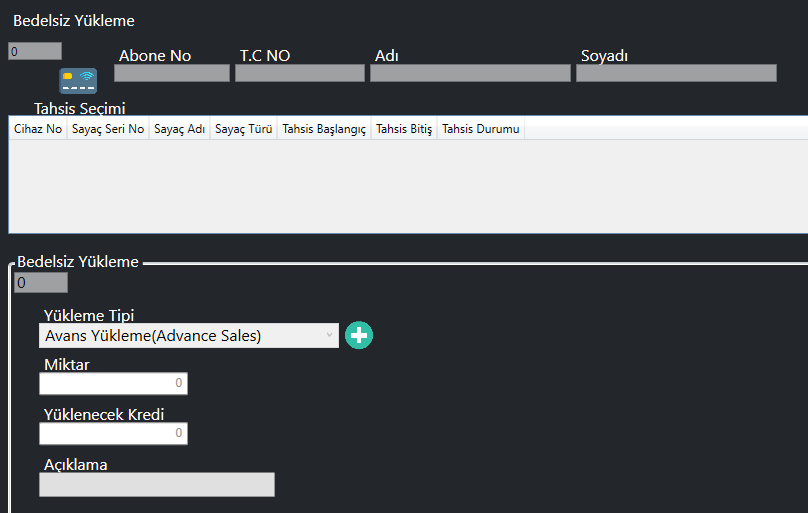This screenshot has width=808, height=513.
Task: Select the Adı input box
Action: [x=470, y=73]
